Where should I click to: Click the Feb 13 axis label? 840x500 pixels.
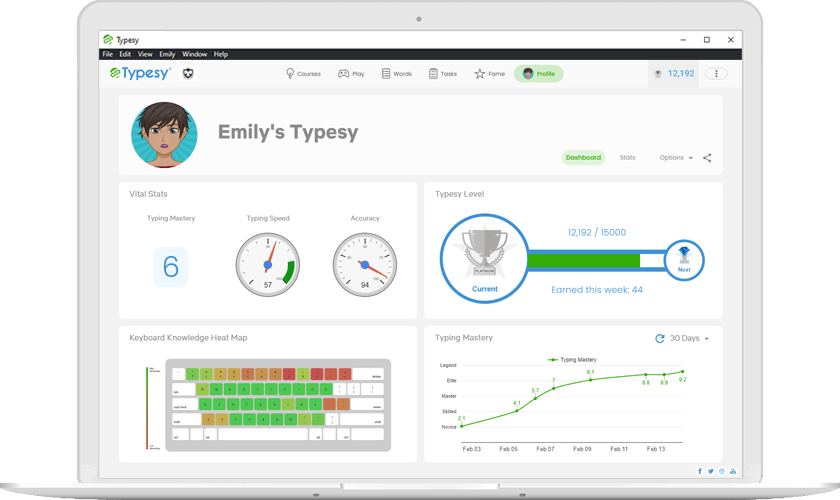coord(656,449)
